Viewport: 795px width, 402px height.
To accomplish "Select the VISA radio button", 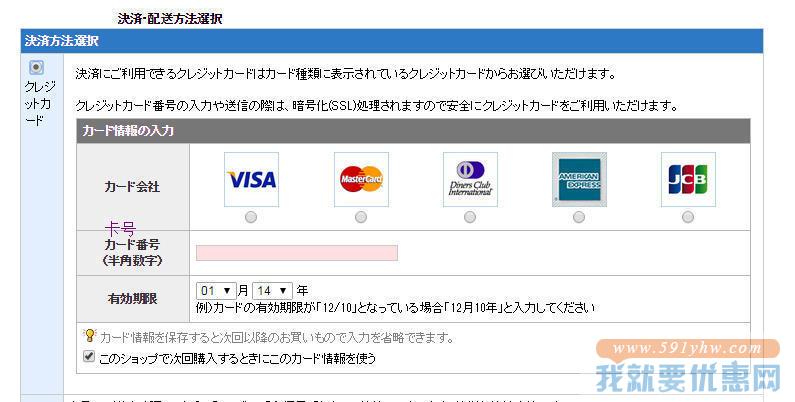I will click(251, 217).
